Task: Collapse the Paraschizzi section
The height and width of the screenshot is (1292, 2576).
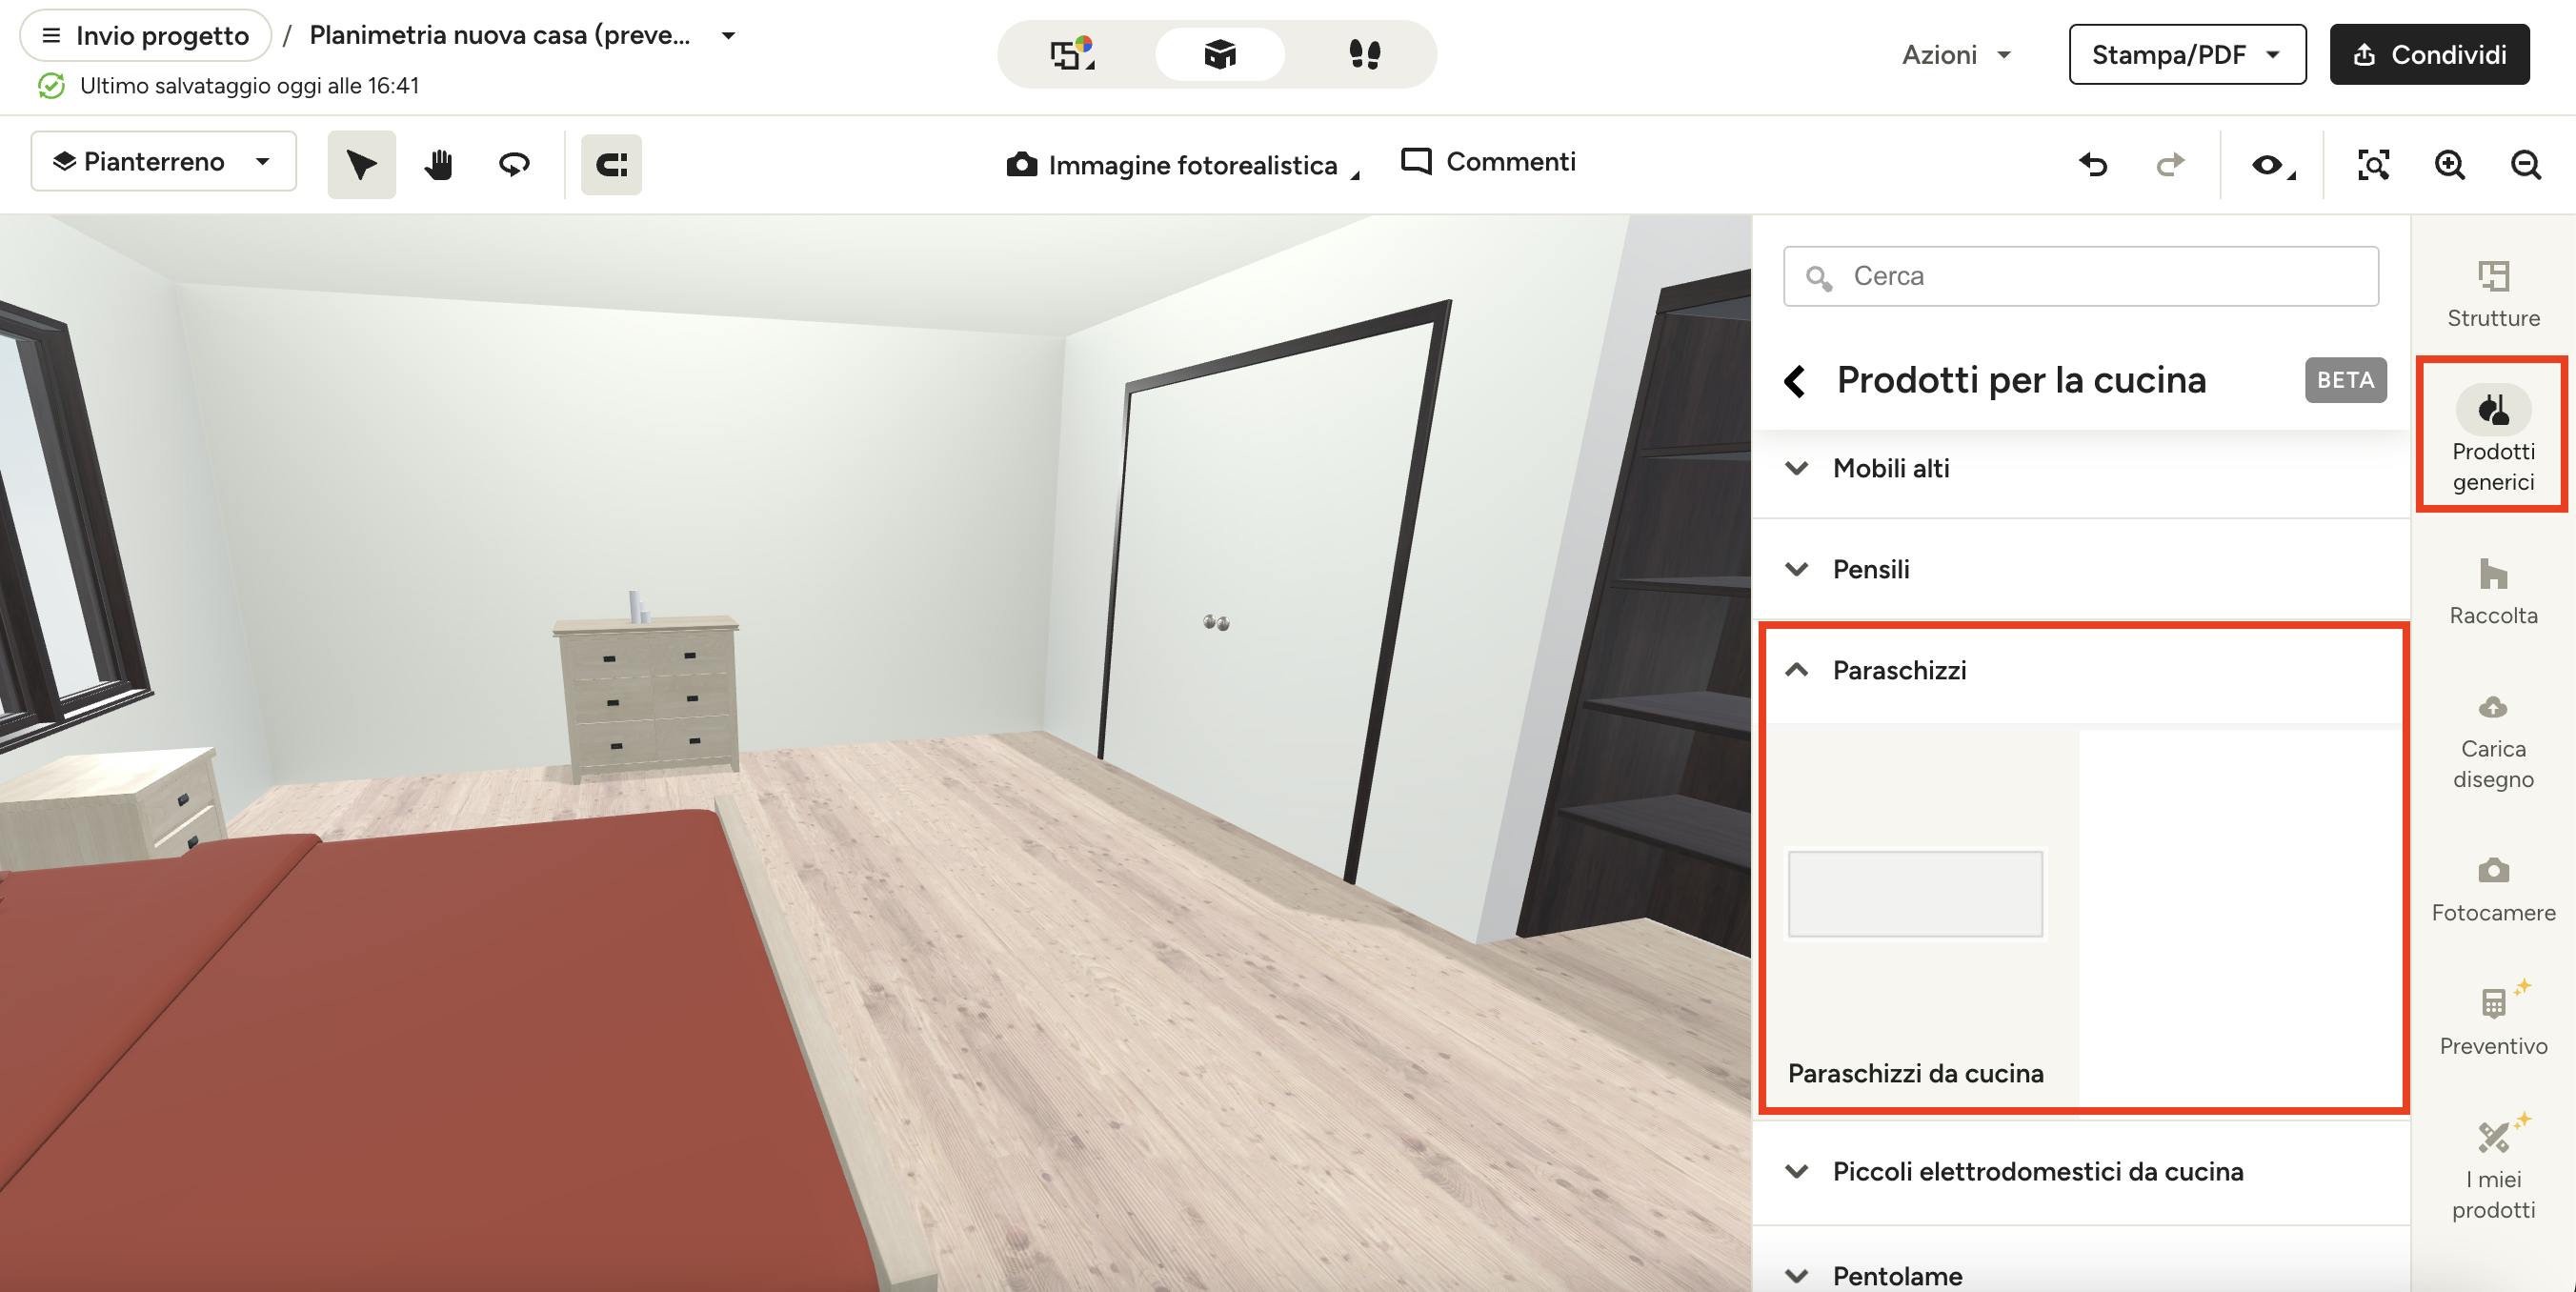Action: [x=2080, y=670]
